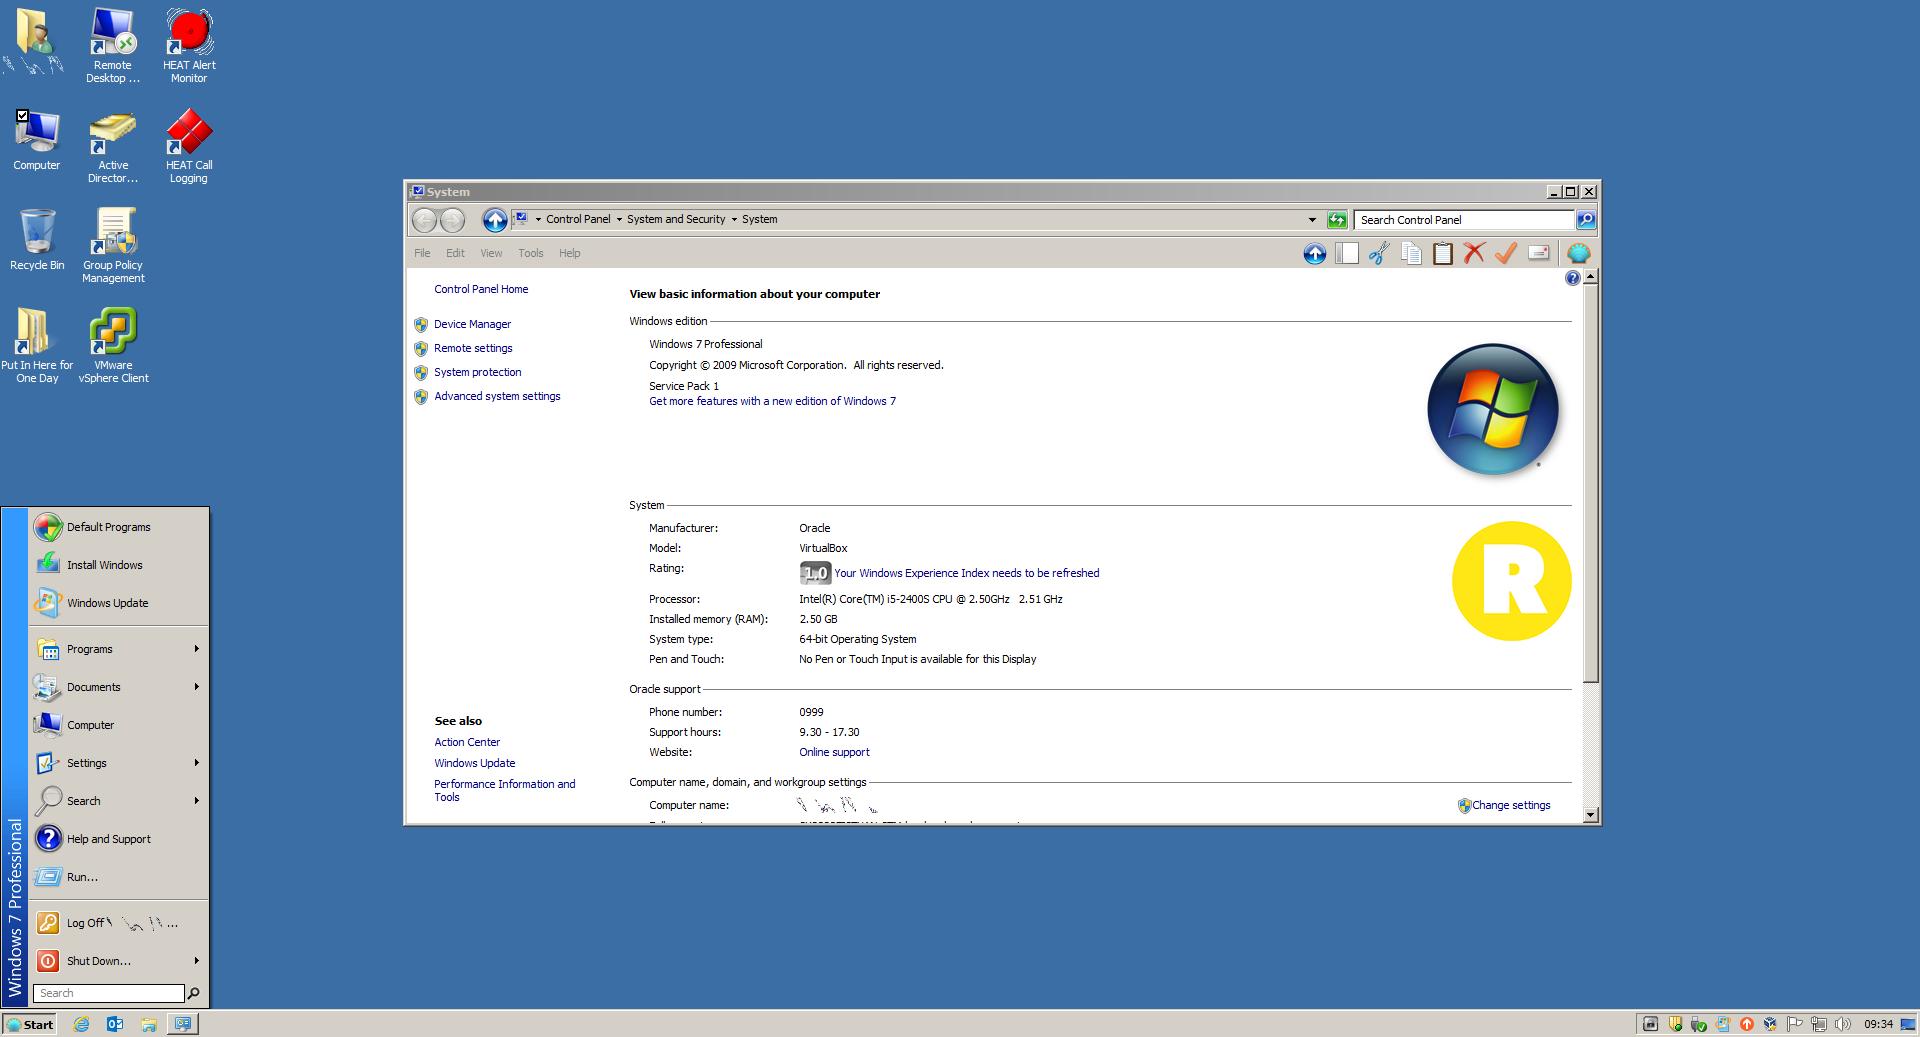Click the green Refresh button in address bar
The height and width of the screenshot is (1037, 1920).
point(1337,220)
